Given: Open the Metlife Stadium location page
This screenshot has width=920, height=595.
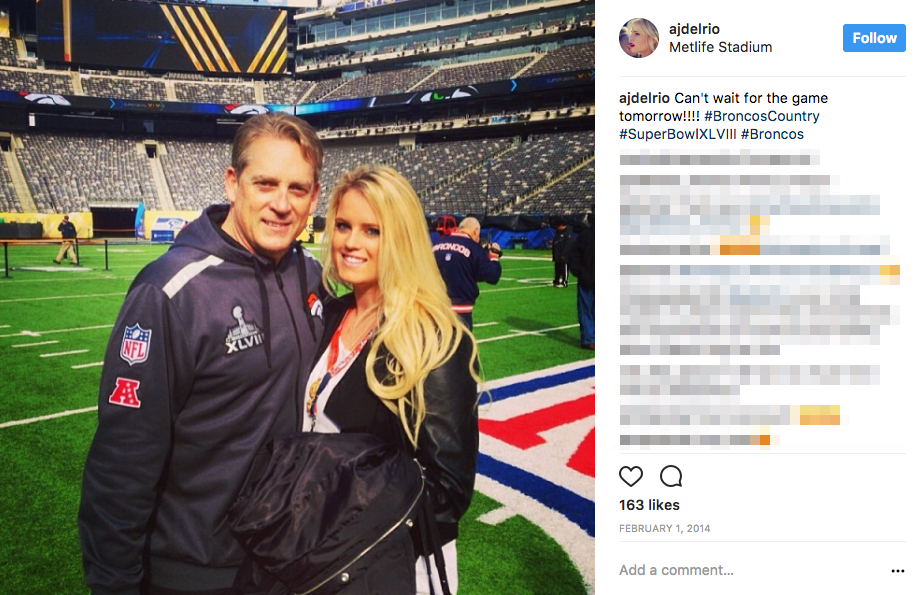Looking at the screenshot, I should [x=721, y=48].
